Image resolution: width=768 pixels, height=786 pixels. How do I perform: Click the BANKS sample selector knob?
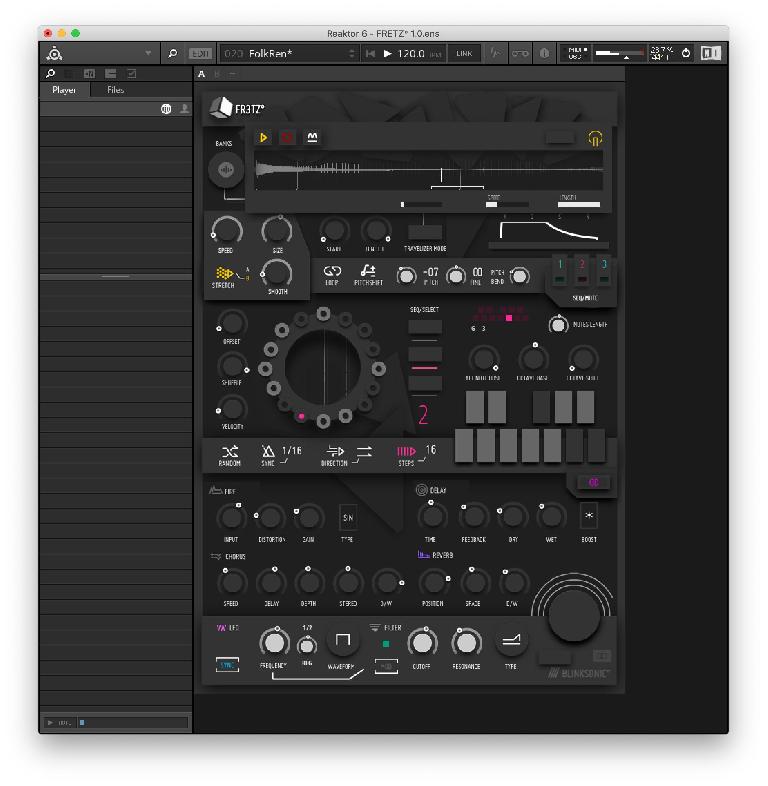(226, 170)
